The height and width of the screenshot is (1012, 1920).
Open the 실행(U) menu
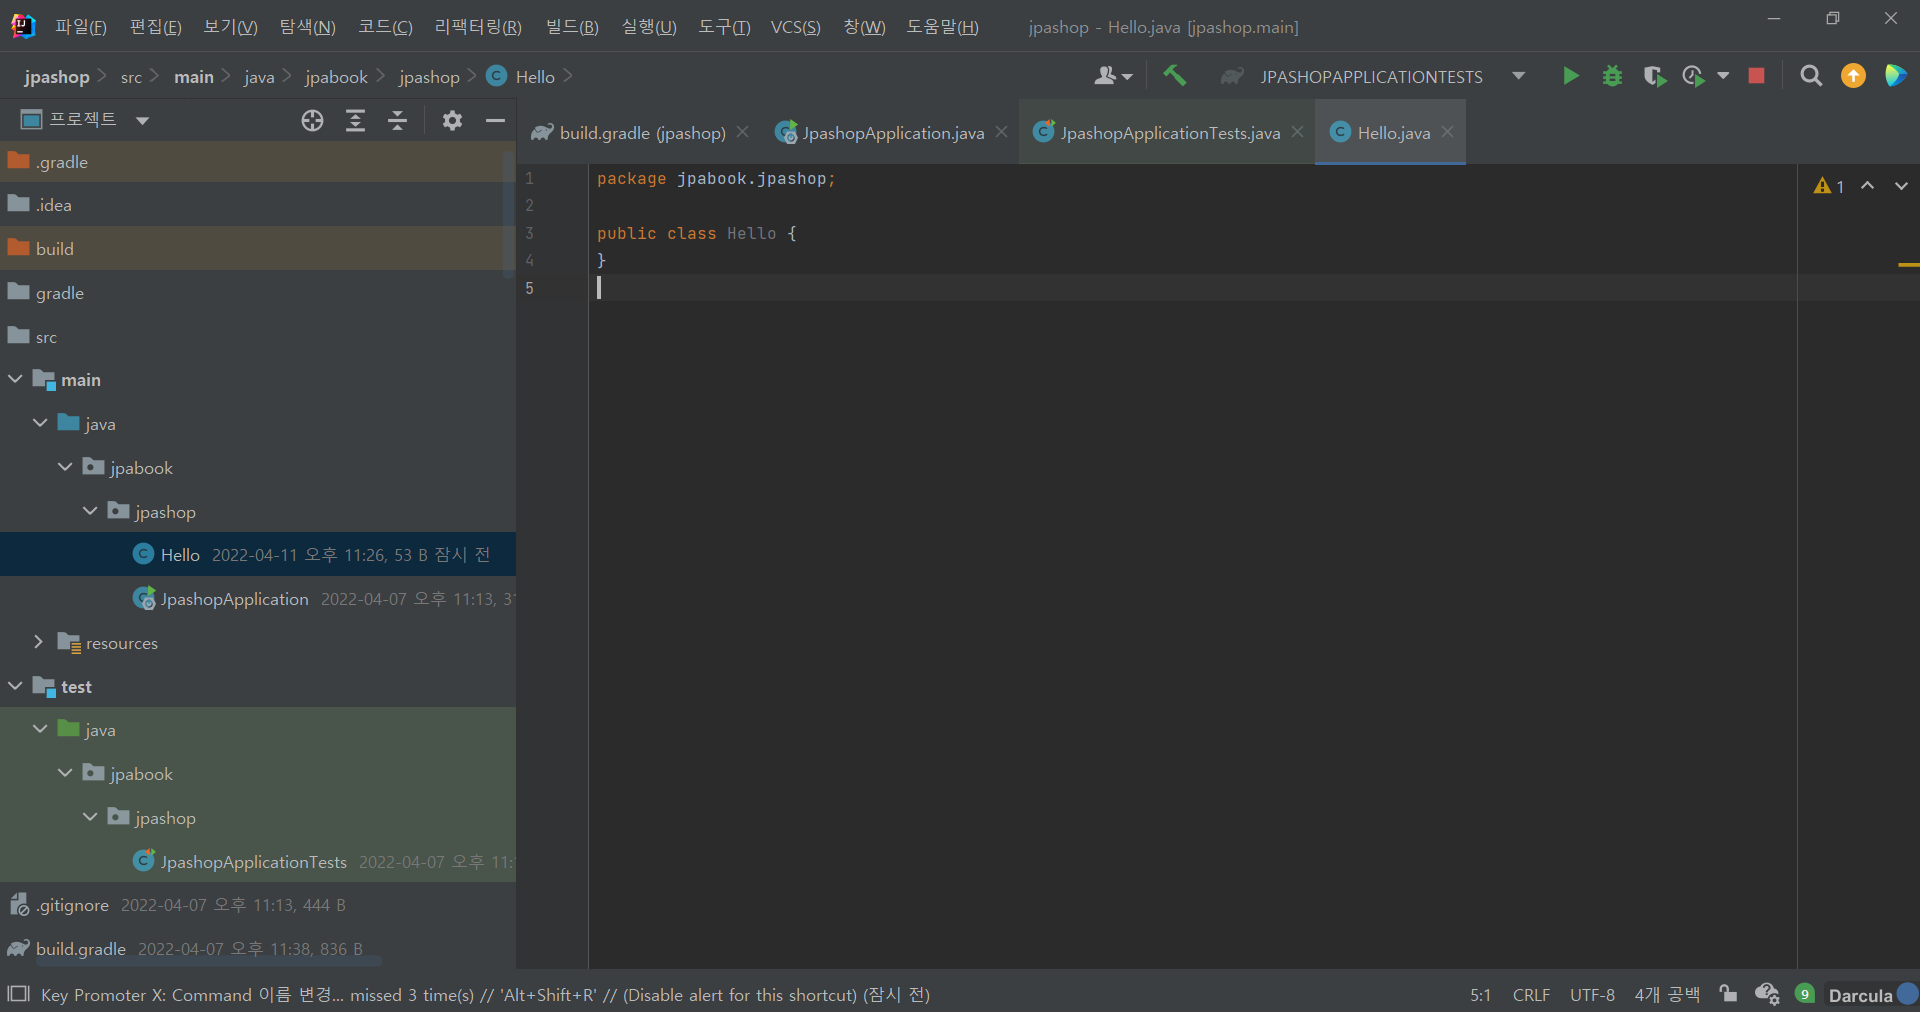[648, 27]
